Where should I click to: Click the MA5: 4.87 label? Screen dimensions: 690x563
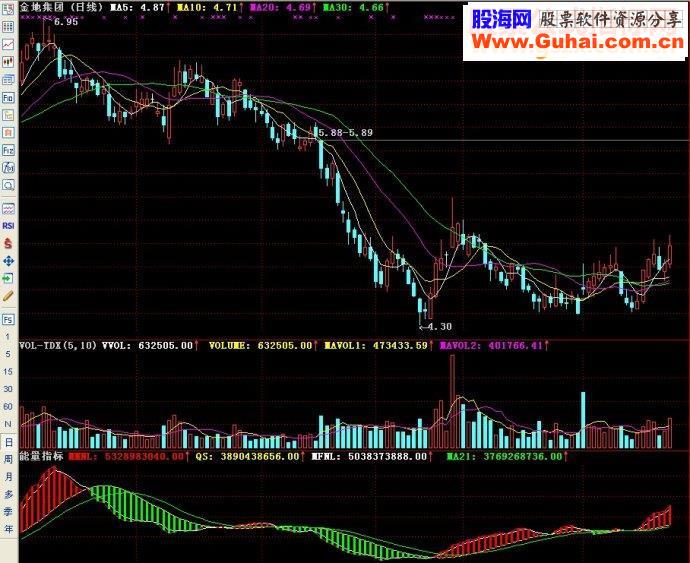coord(137,7)
